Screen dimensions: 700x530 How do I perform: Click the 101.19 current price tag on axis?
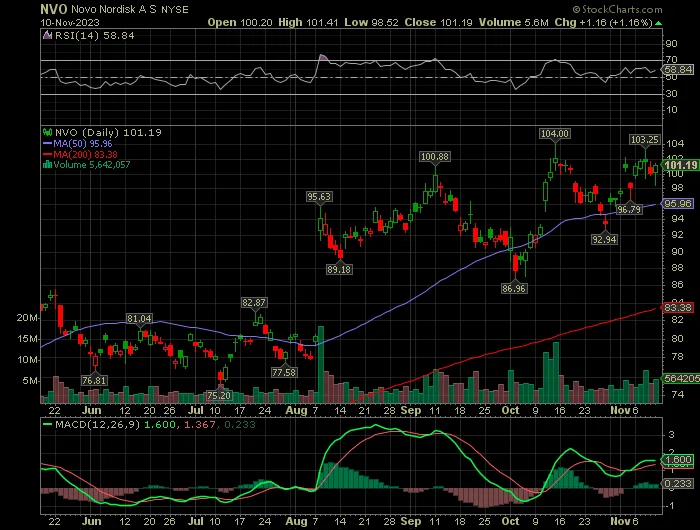680,165
